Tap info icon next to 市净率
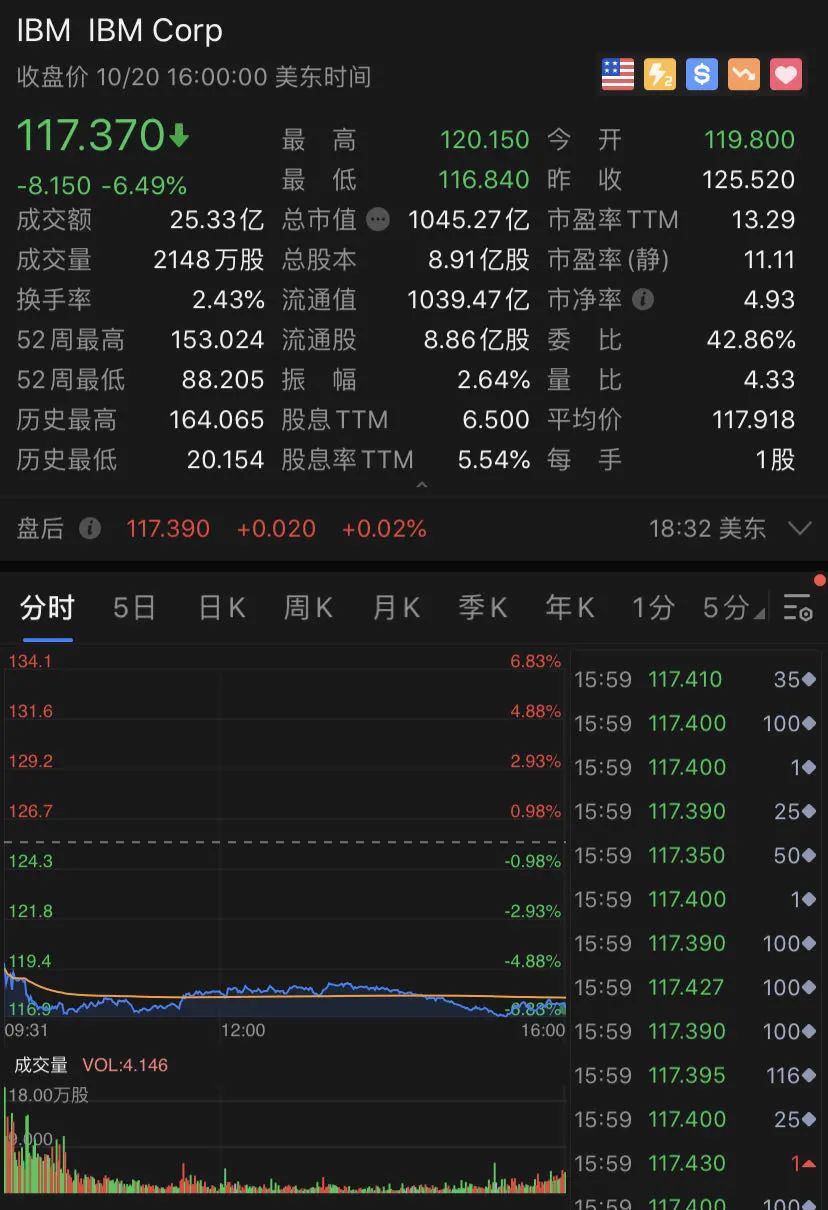The height and width of the screenshot is (1210, 828). (x=643, y=299)
